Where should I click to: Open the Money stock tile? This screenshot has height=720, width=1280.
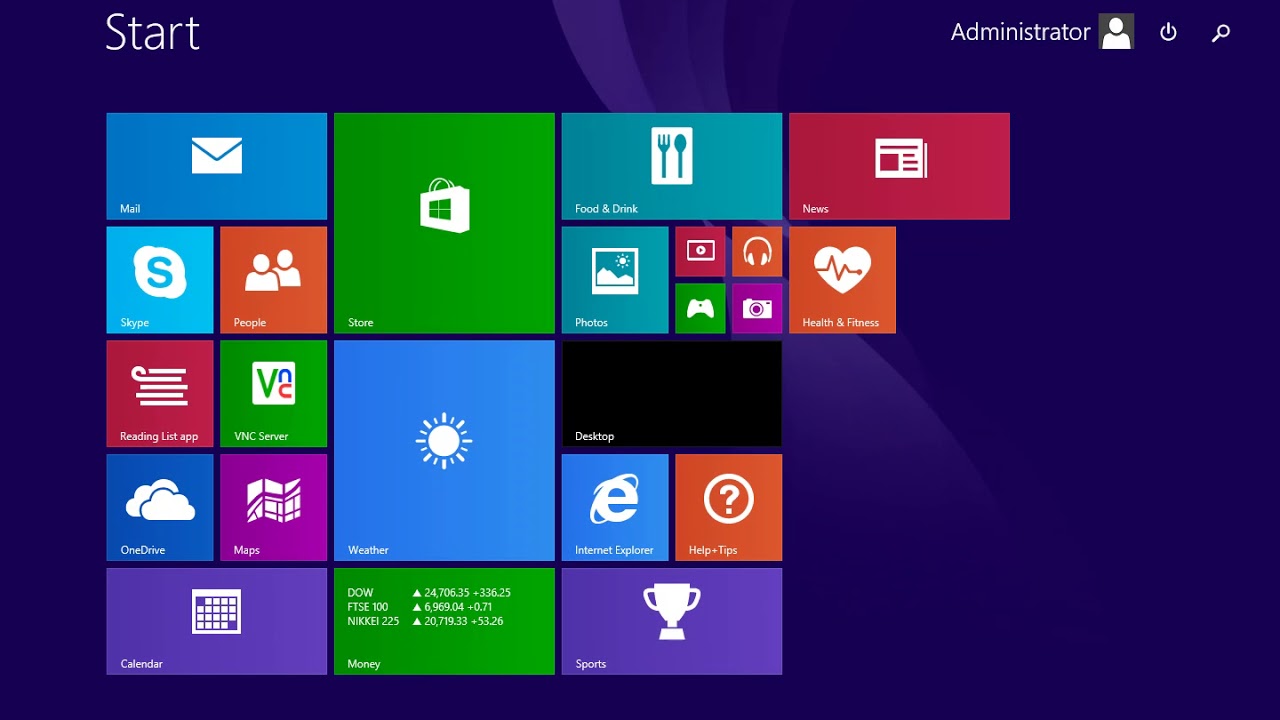(x=444, y=622)
